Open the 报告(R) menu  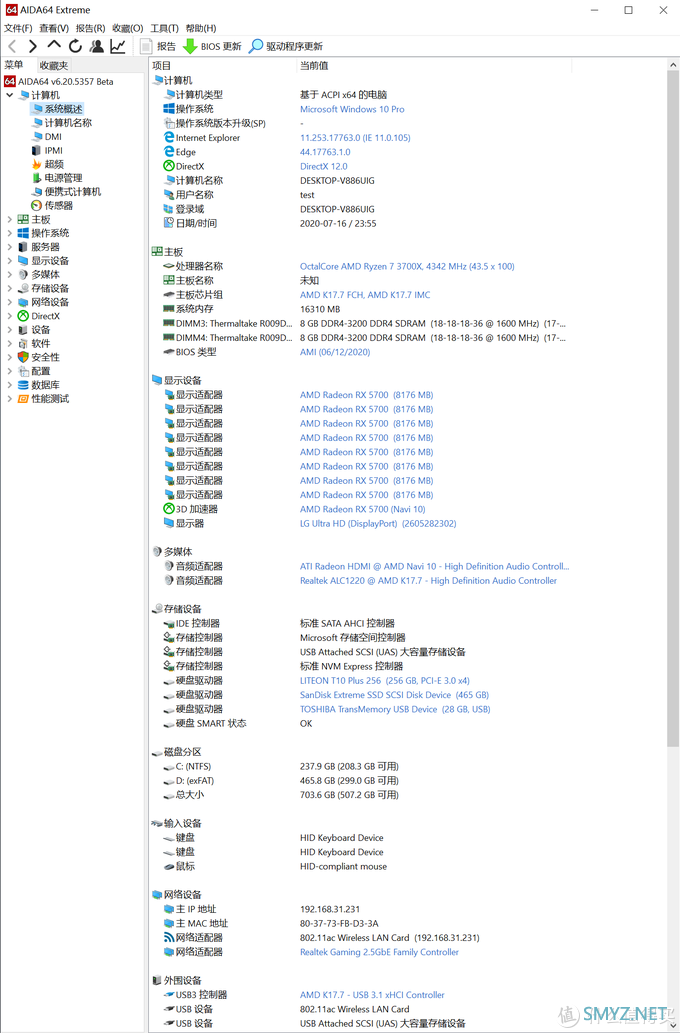pyautogui.click(x=90, y=28)
